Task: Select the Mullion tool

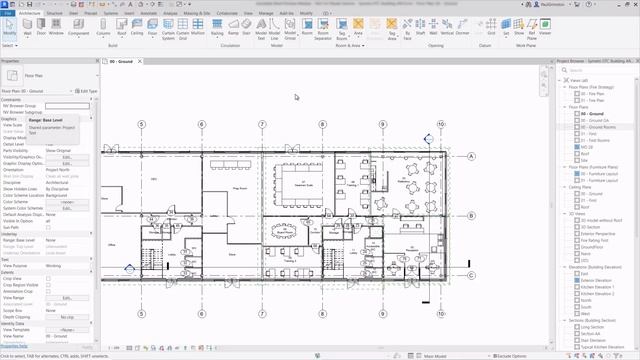Action: click(x=198, y=27)
